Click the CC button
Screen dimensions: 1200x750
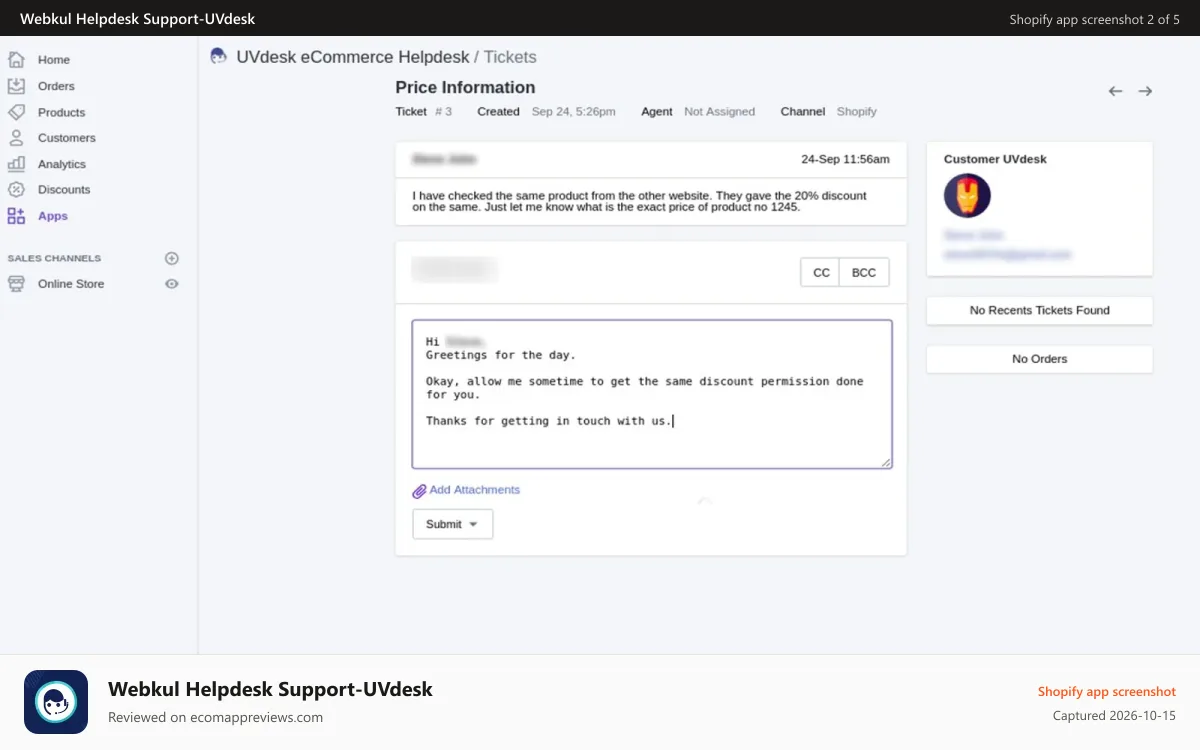pyautogui.click(x=821, y=273)
